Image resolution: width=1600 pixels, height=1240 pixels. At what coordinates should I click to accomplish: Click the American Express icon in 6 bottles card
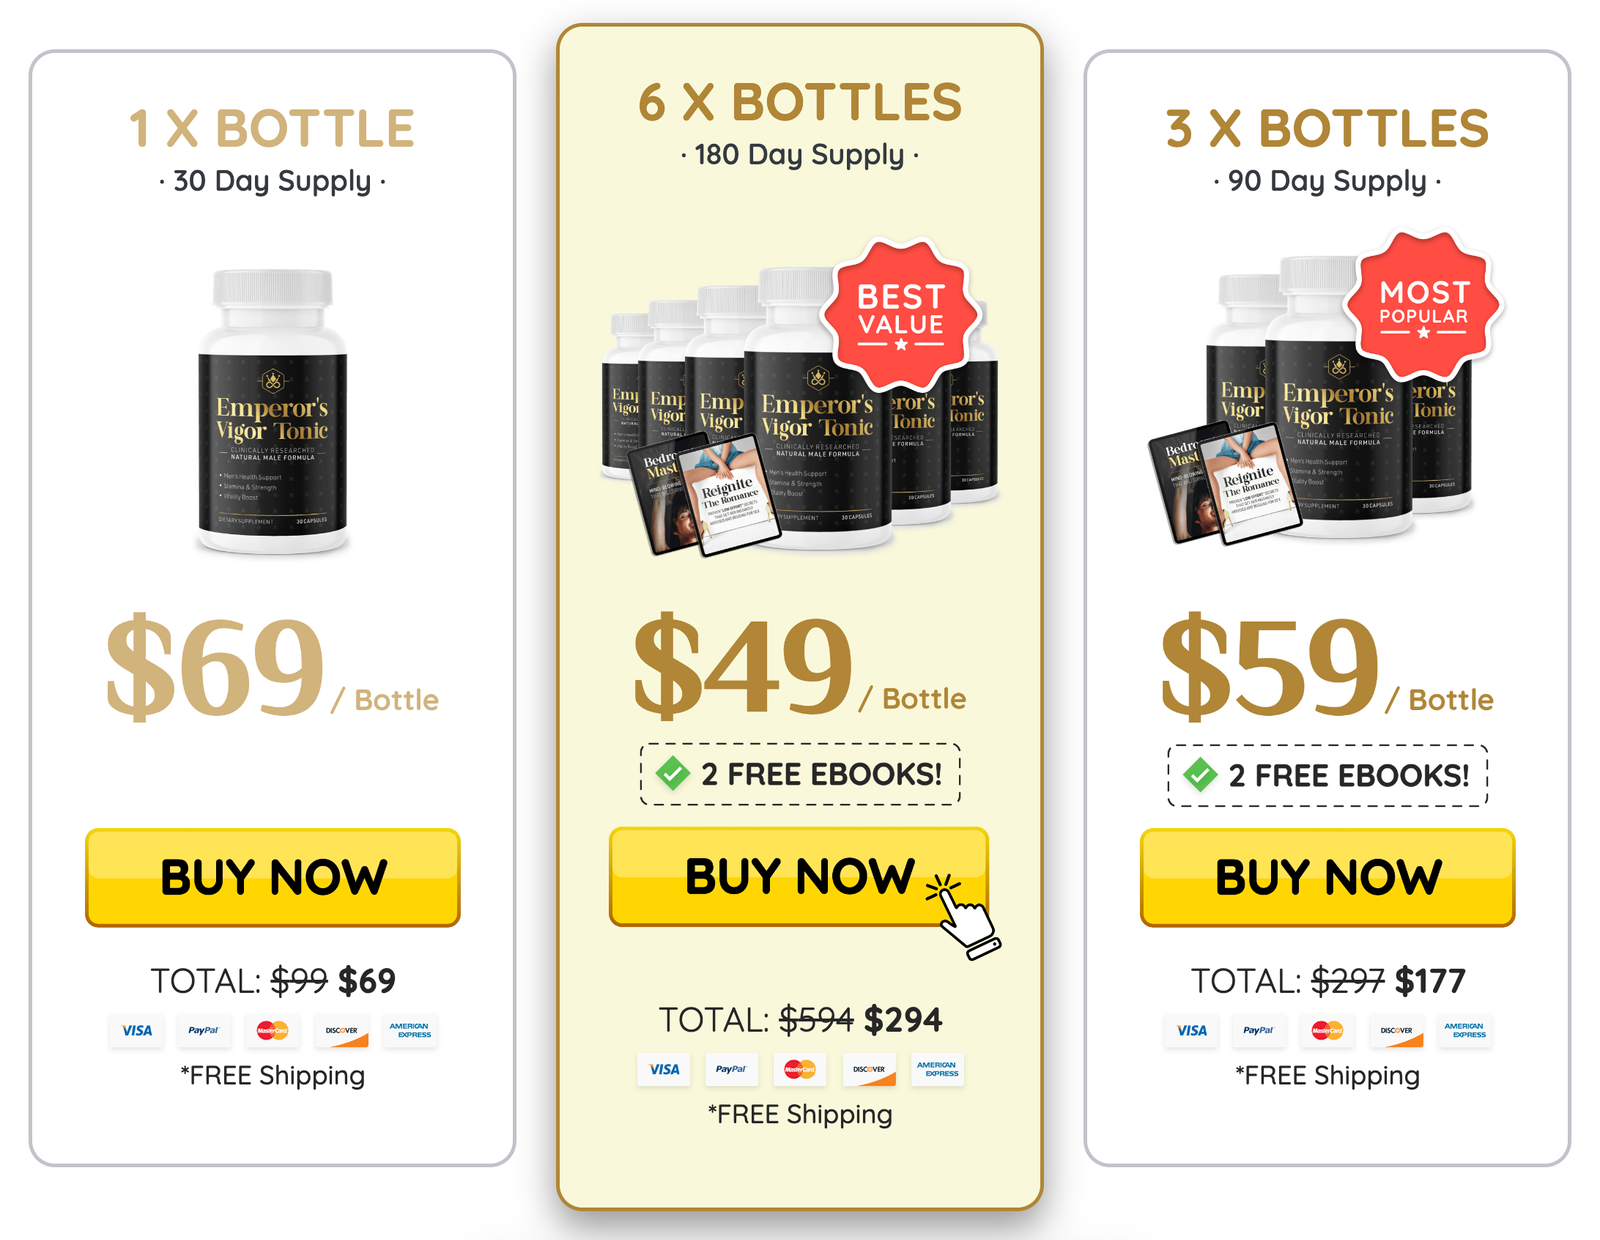(937, 1070)
